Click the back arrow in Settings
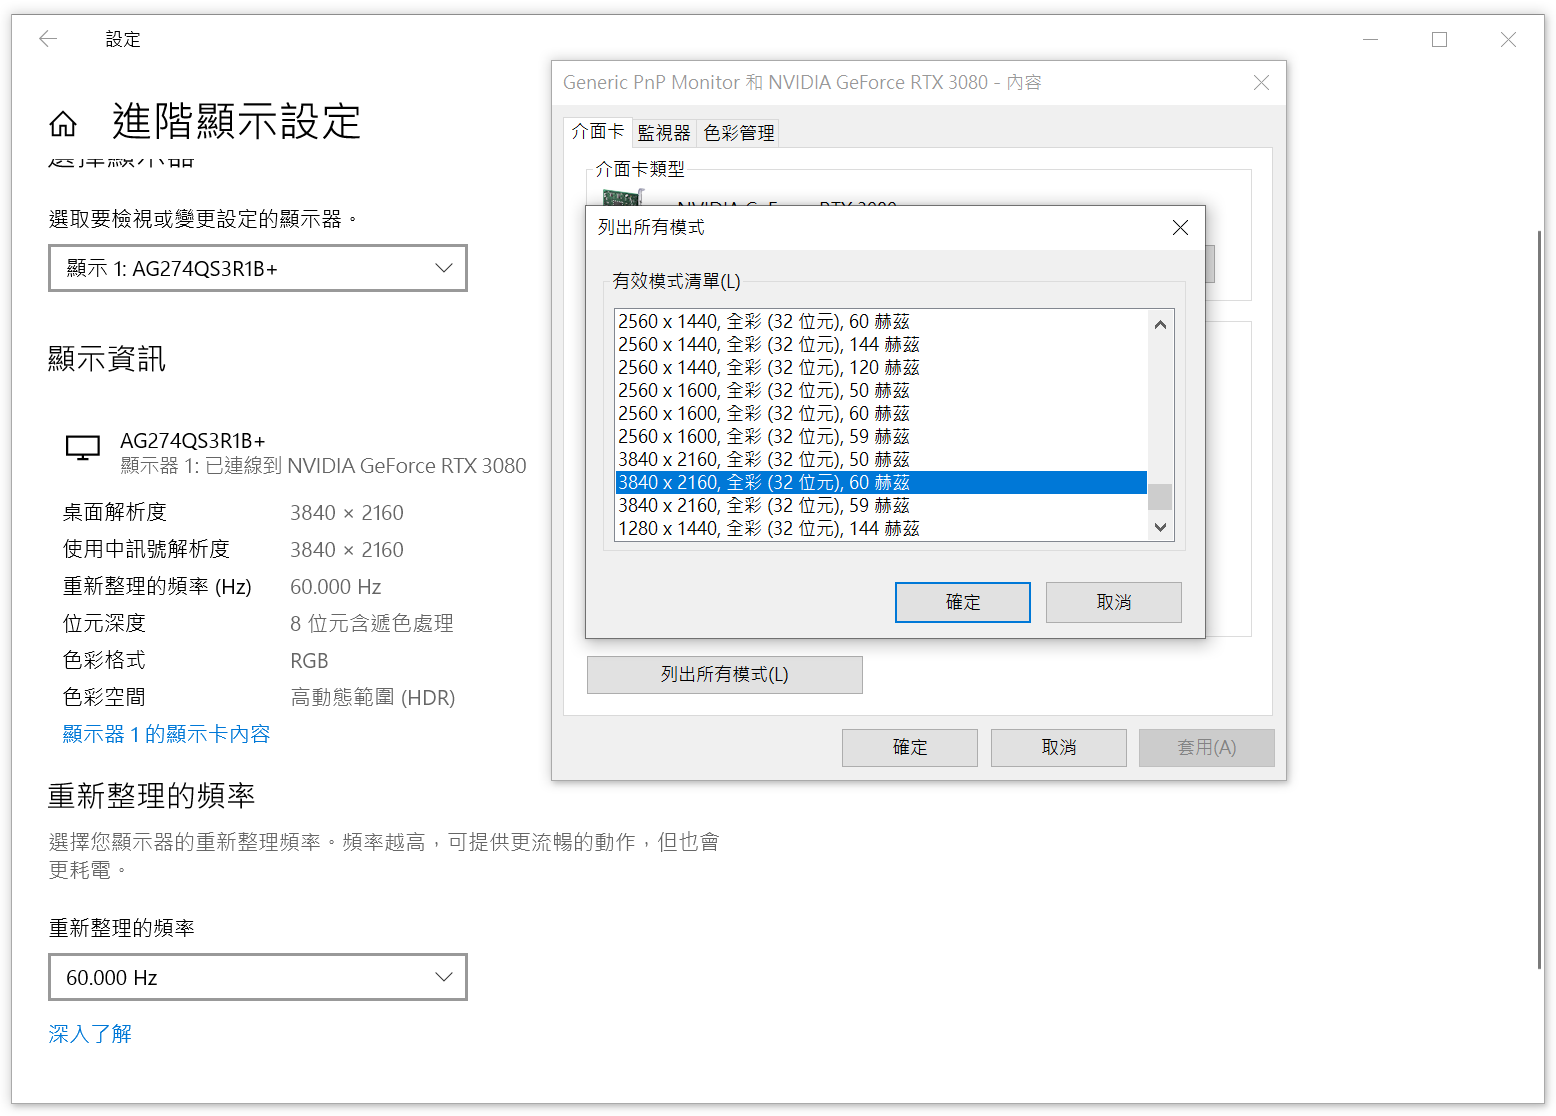Image resolution: width=1556 pixels, height=1116 pixels. pyautogui.click(x=48, y=39)
